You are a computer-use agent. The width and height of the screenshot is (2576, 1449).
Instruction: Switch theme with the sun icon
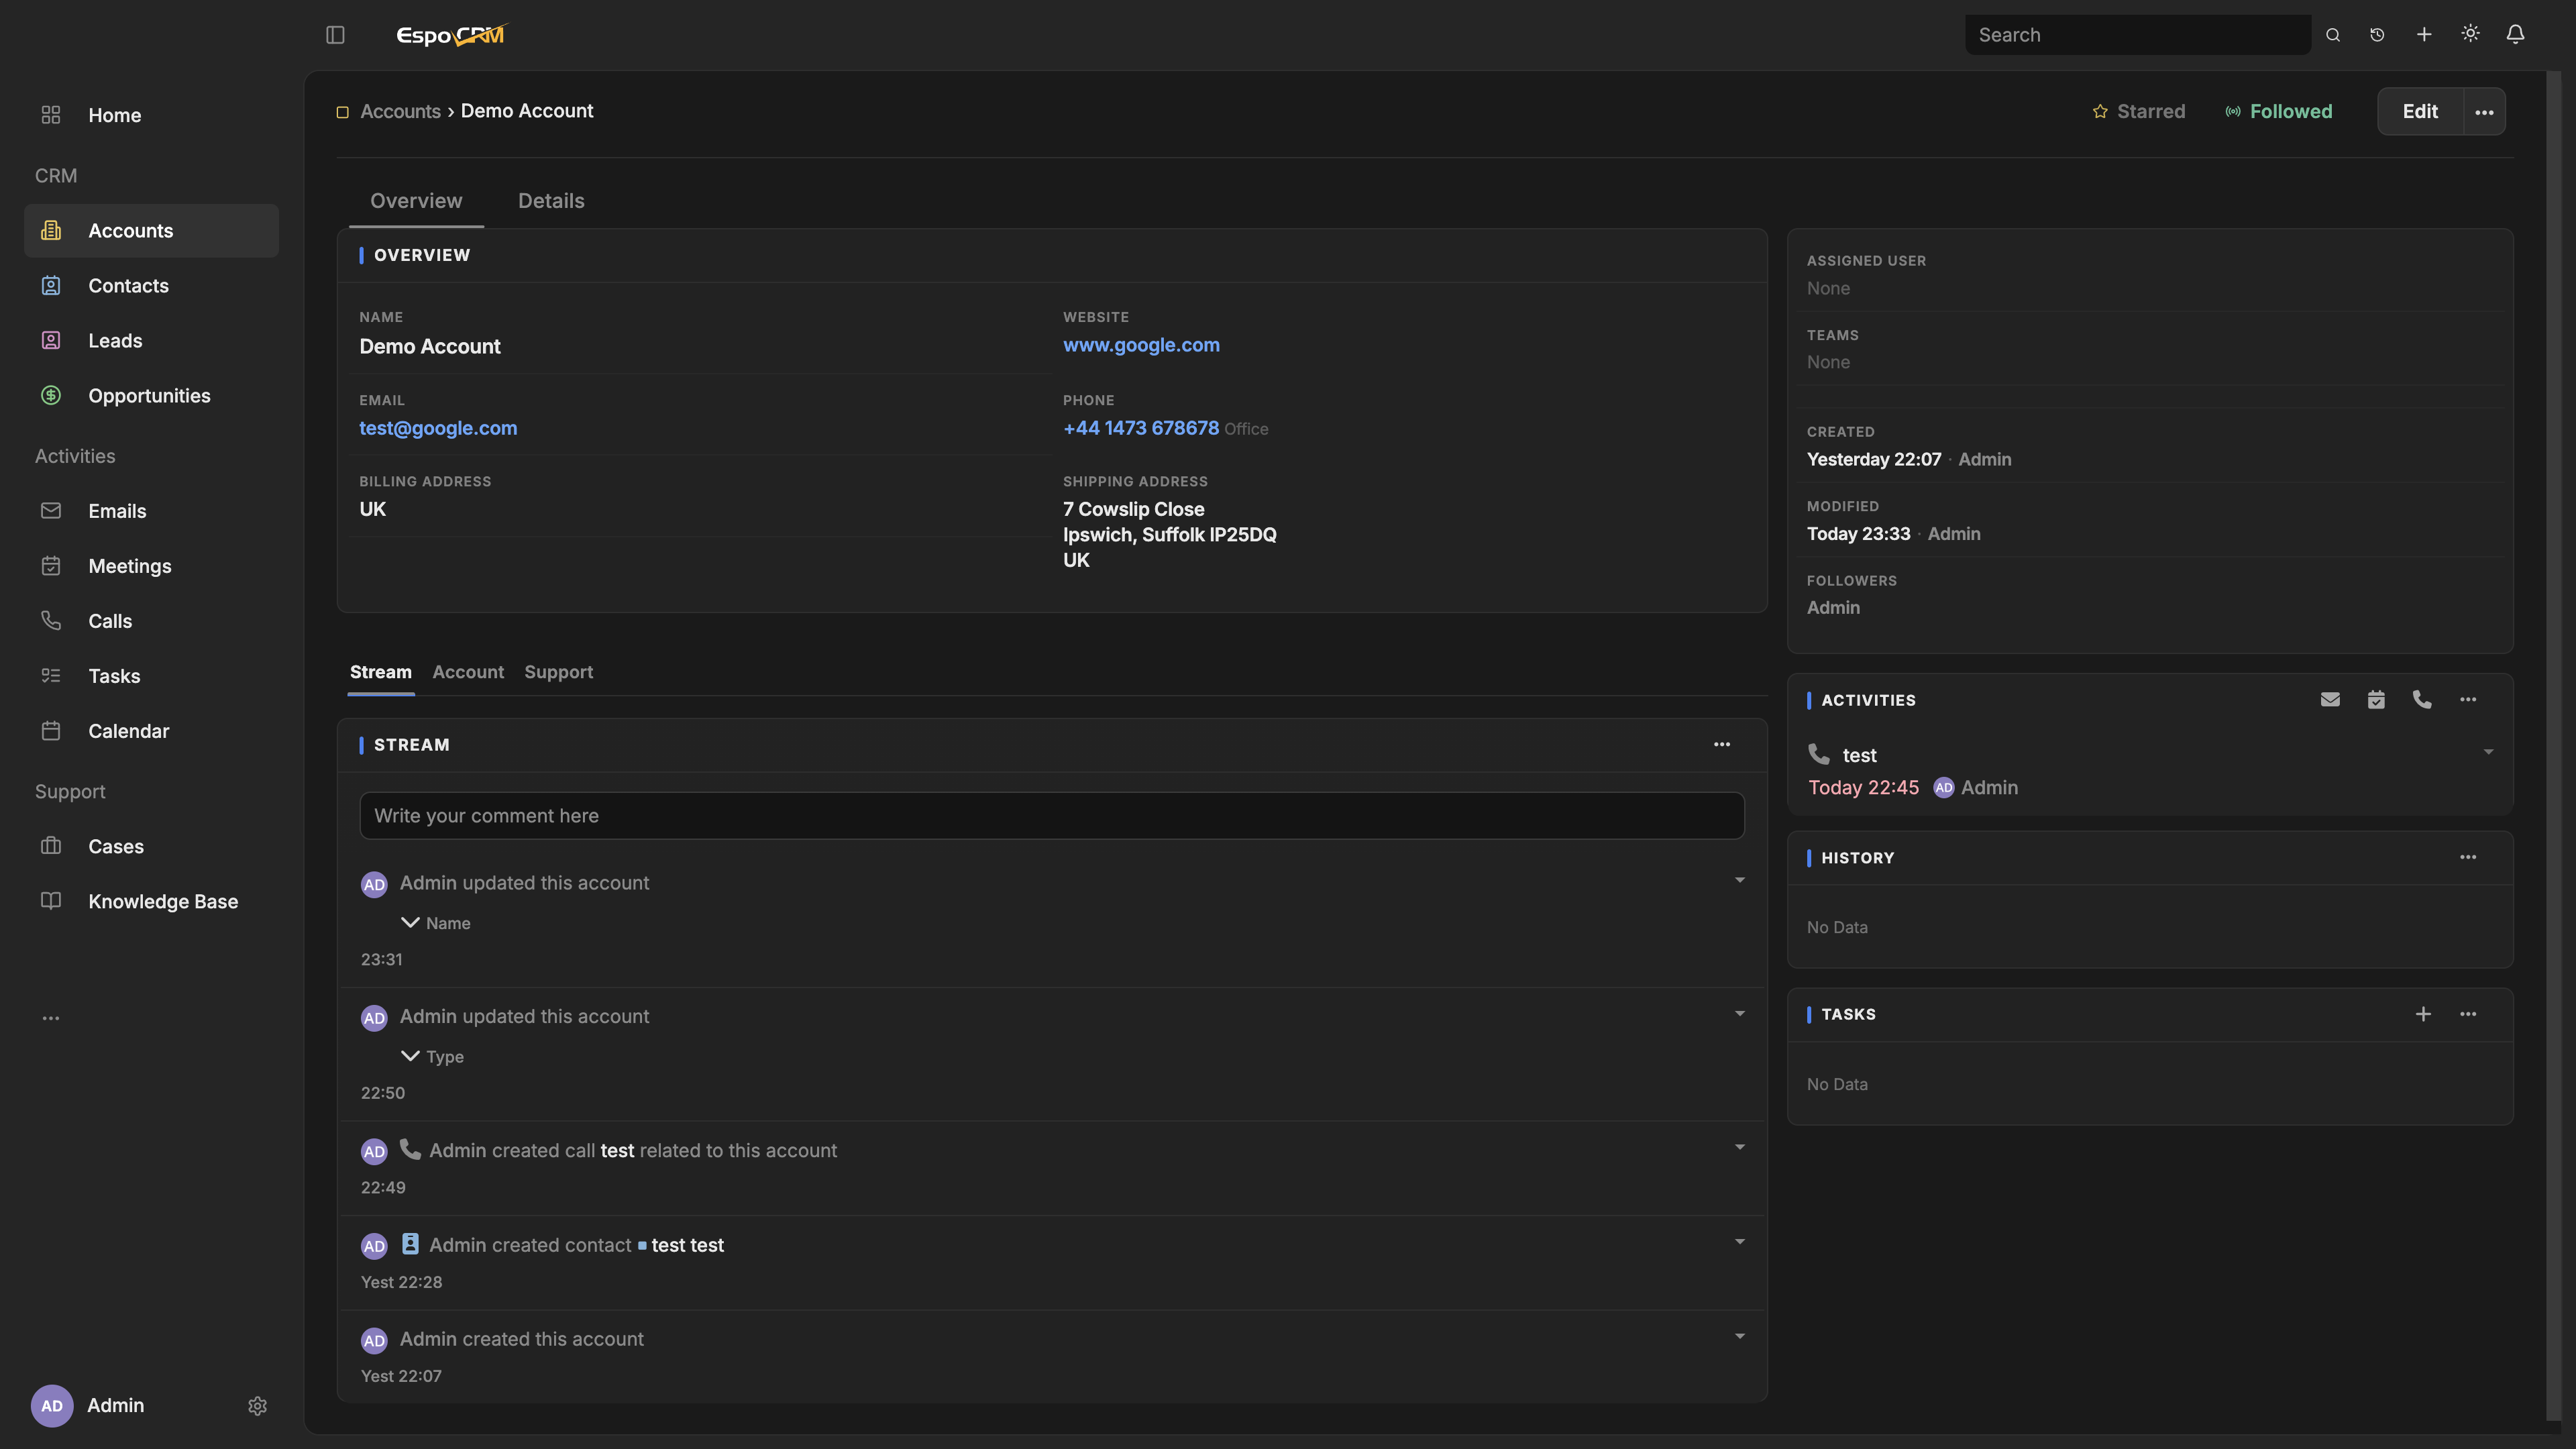(2470, 34)
